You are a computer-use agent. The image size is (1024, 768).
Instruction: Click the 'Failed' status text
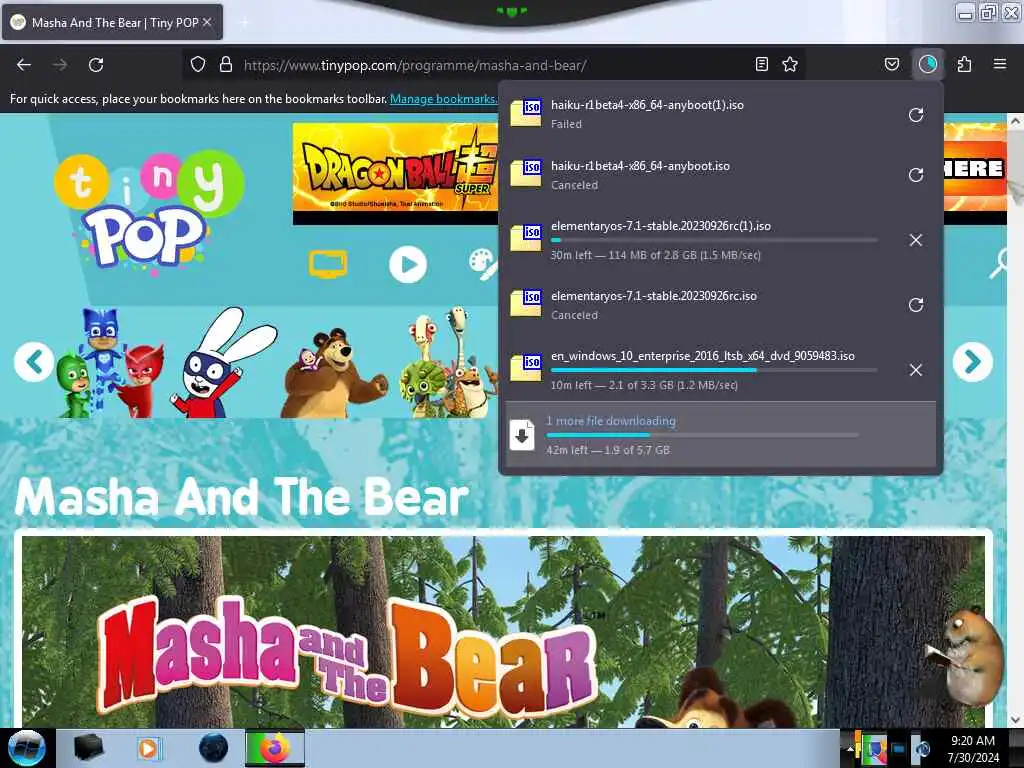tap(566, 124)
